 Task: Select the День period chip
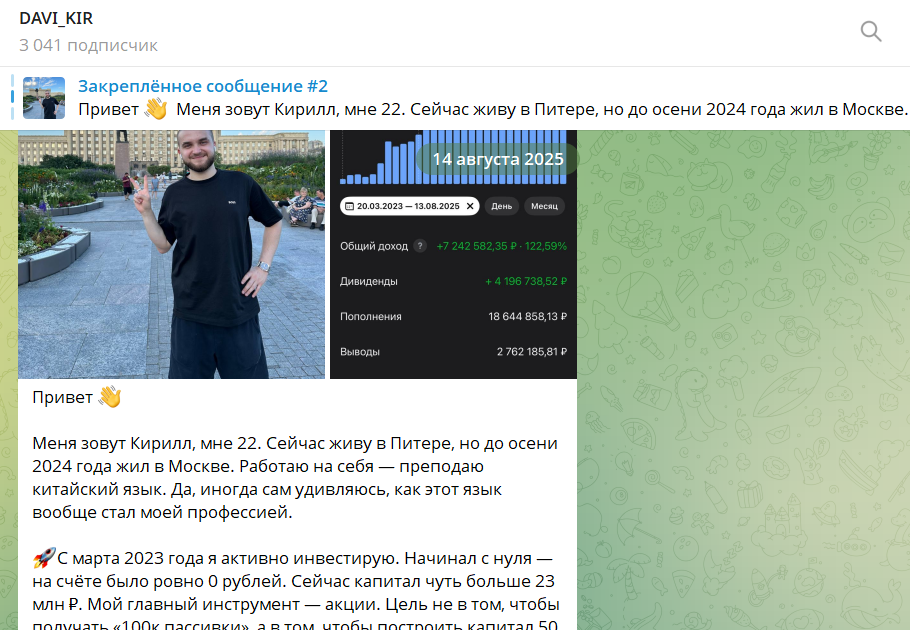(502, 206)
